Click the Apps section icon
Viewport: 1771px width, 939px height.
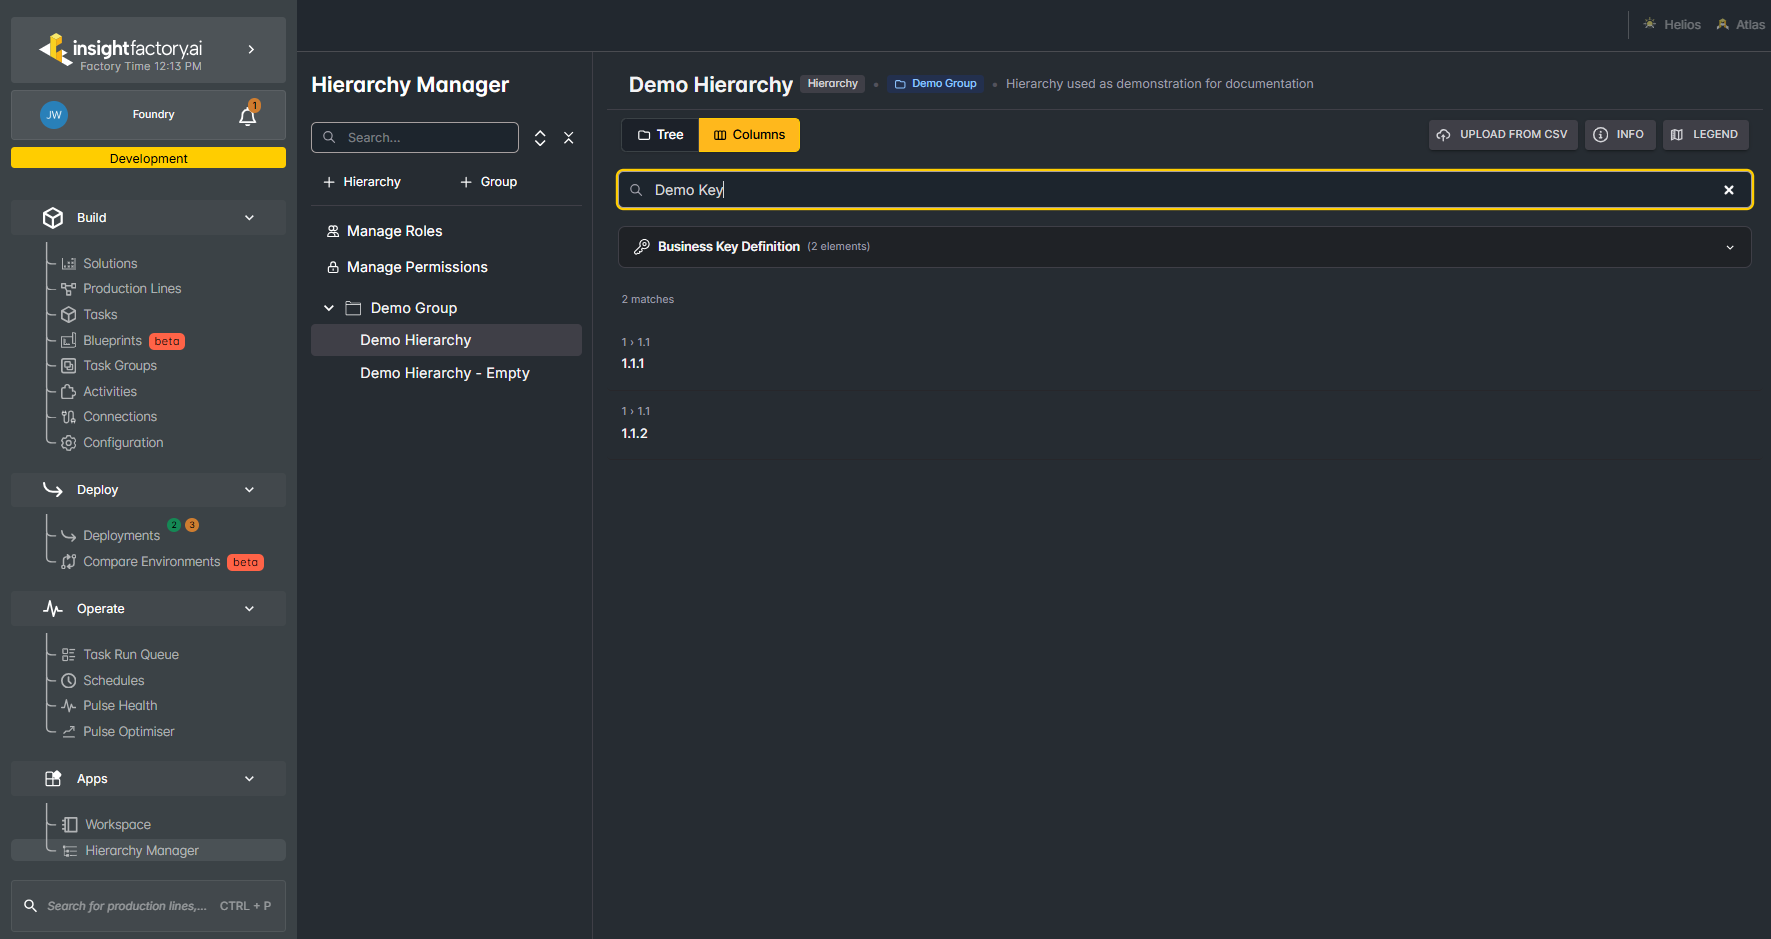click(x=53, y=779)
